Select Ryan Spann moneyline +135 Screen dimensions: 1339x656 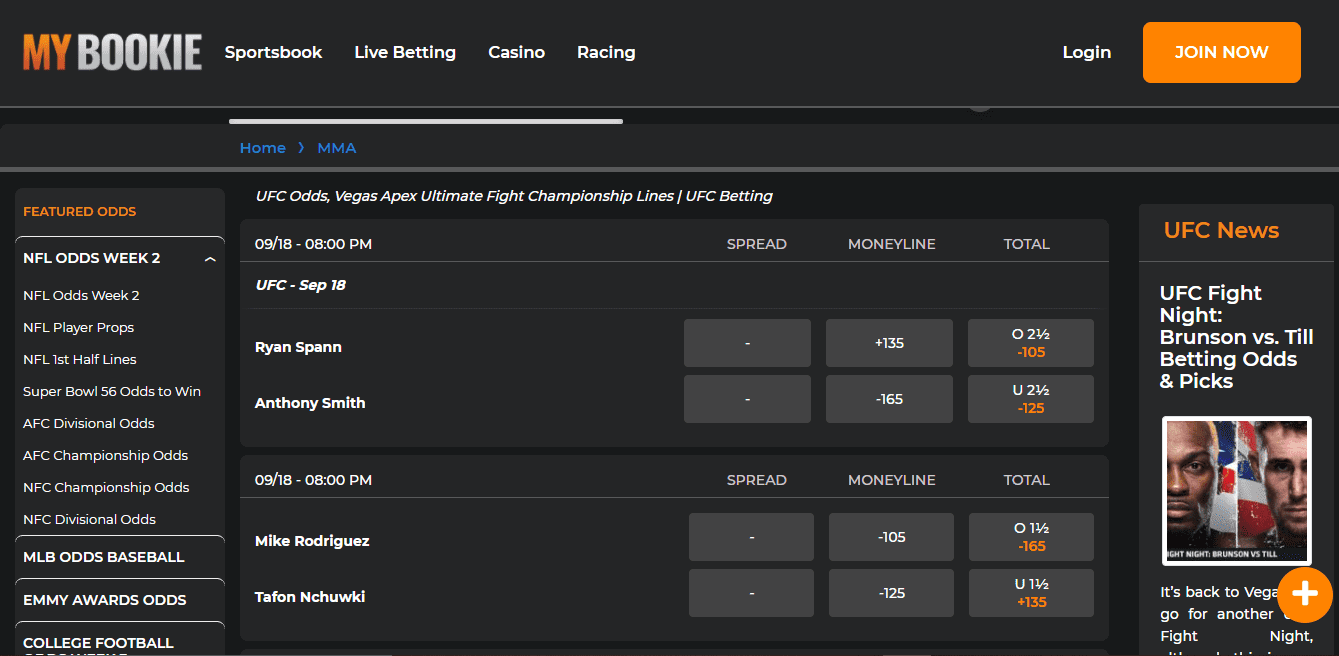[889, 343]
